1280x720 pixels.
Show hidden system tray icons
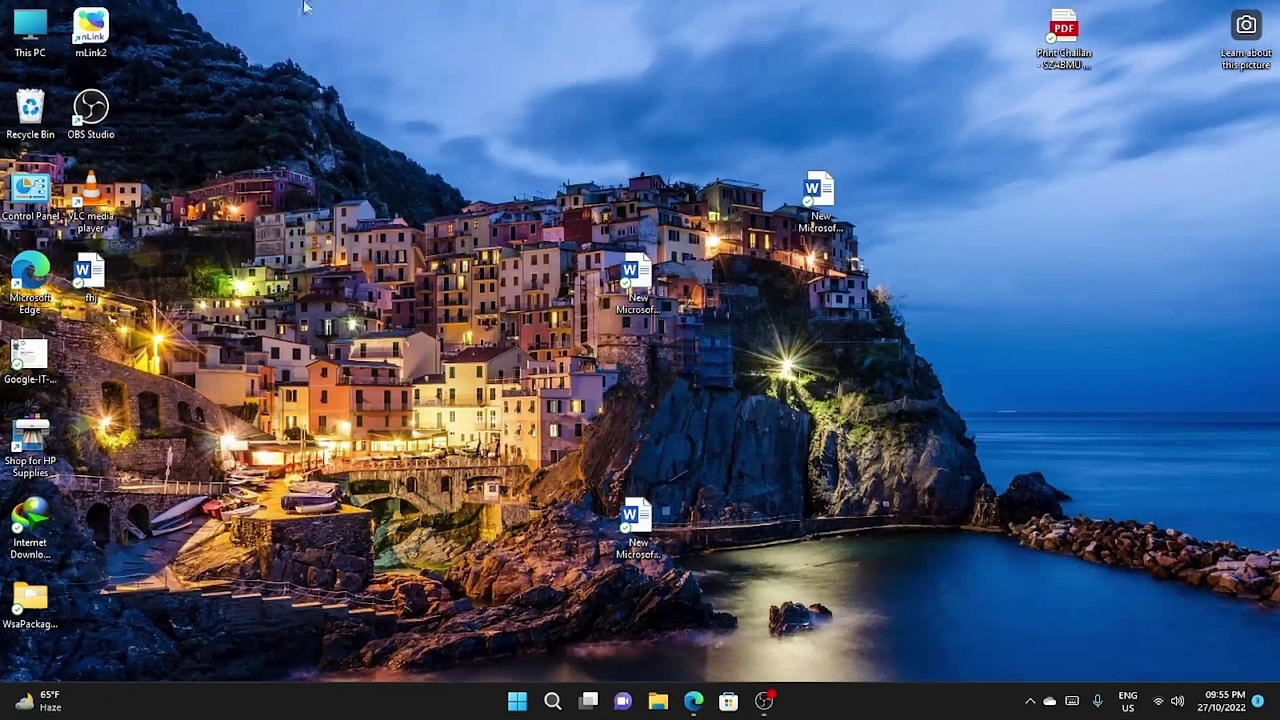[x=1030, y=701]
